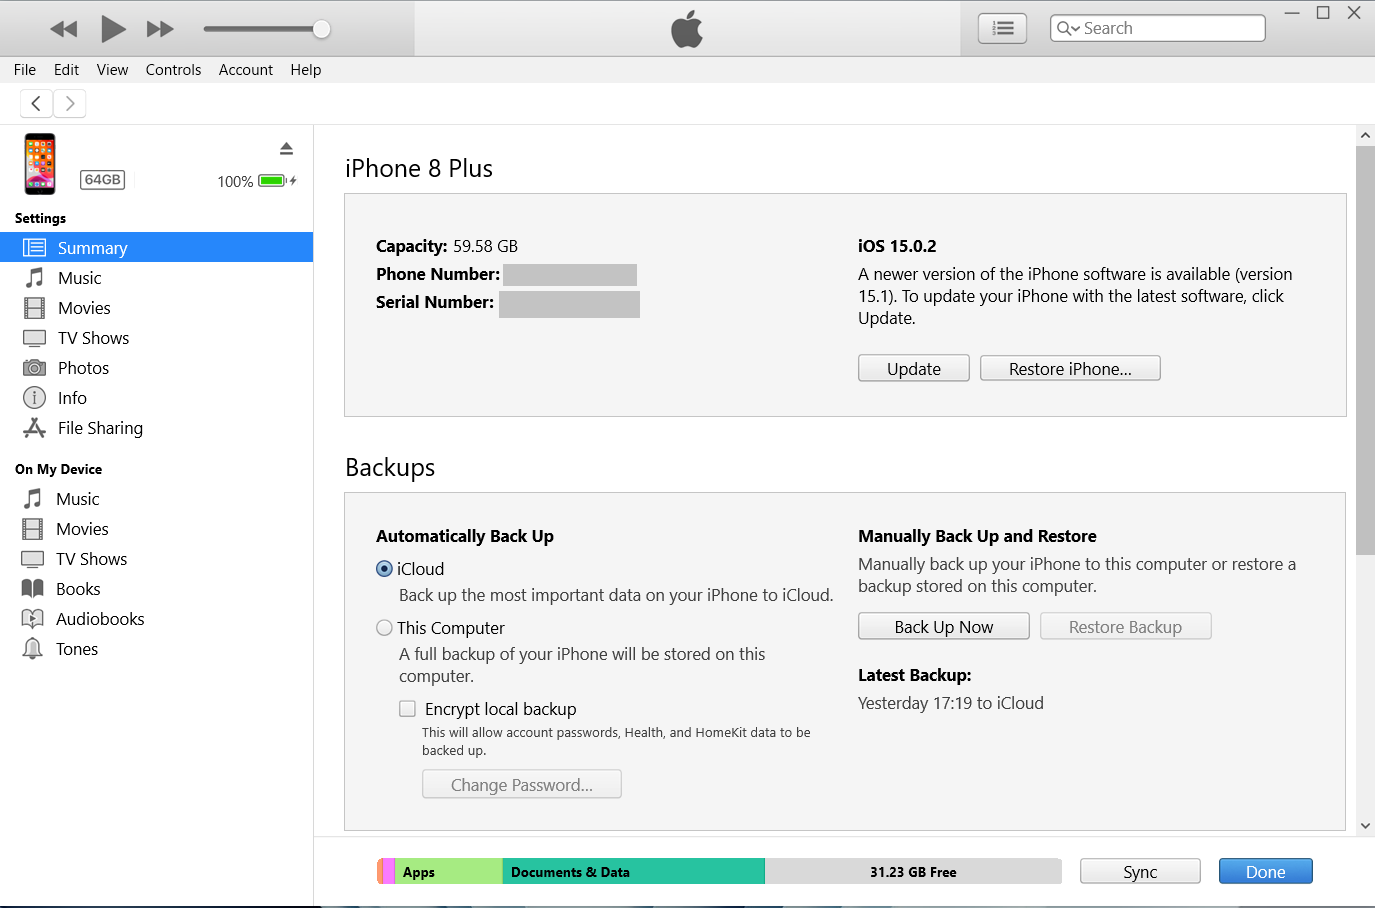
Task: Click the vertical scrollbar thumb
Action: [x=1365, y=350]
